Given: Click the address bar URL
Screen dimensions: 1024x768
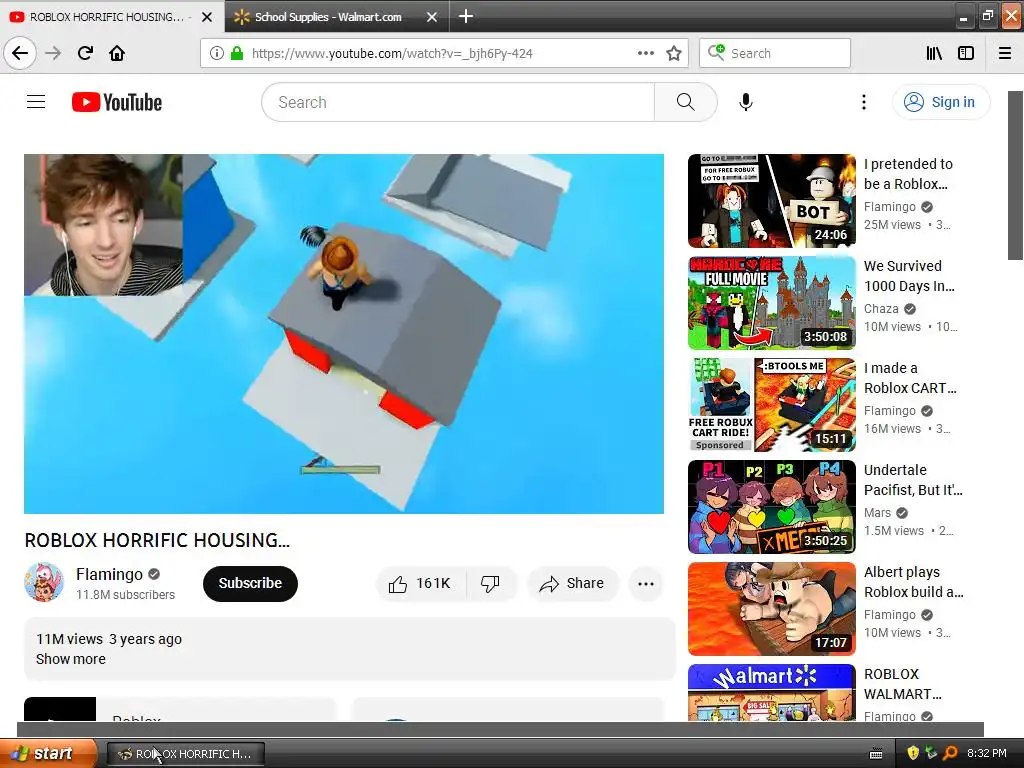Looking at the screenshot, I should (x=392, y=54).
